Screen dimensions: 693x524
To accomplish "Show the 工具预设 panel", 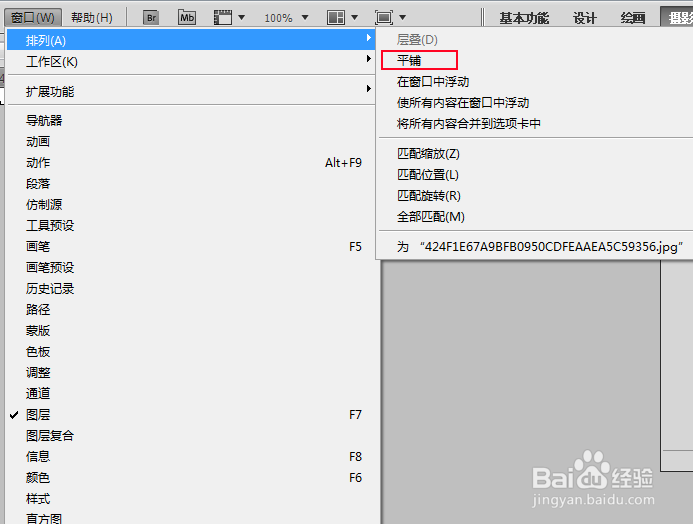I will [191, 226].
